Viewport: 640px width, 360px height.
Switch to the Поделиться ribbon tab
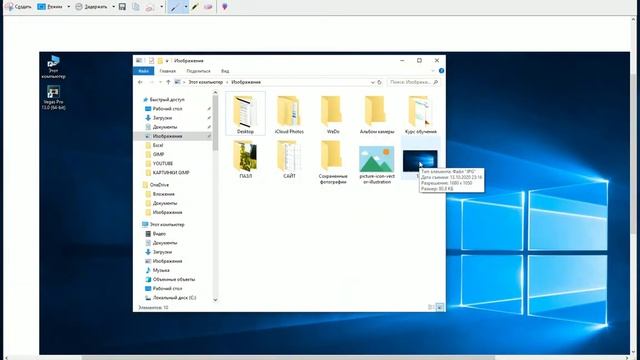(198, 71)
